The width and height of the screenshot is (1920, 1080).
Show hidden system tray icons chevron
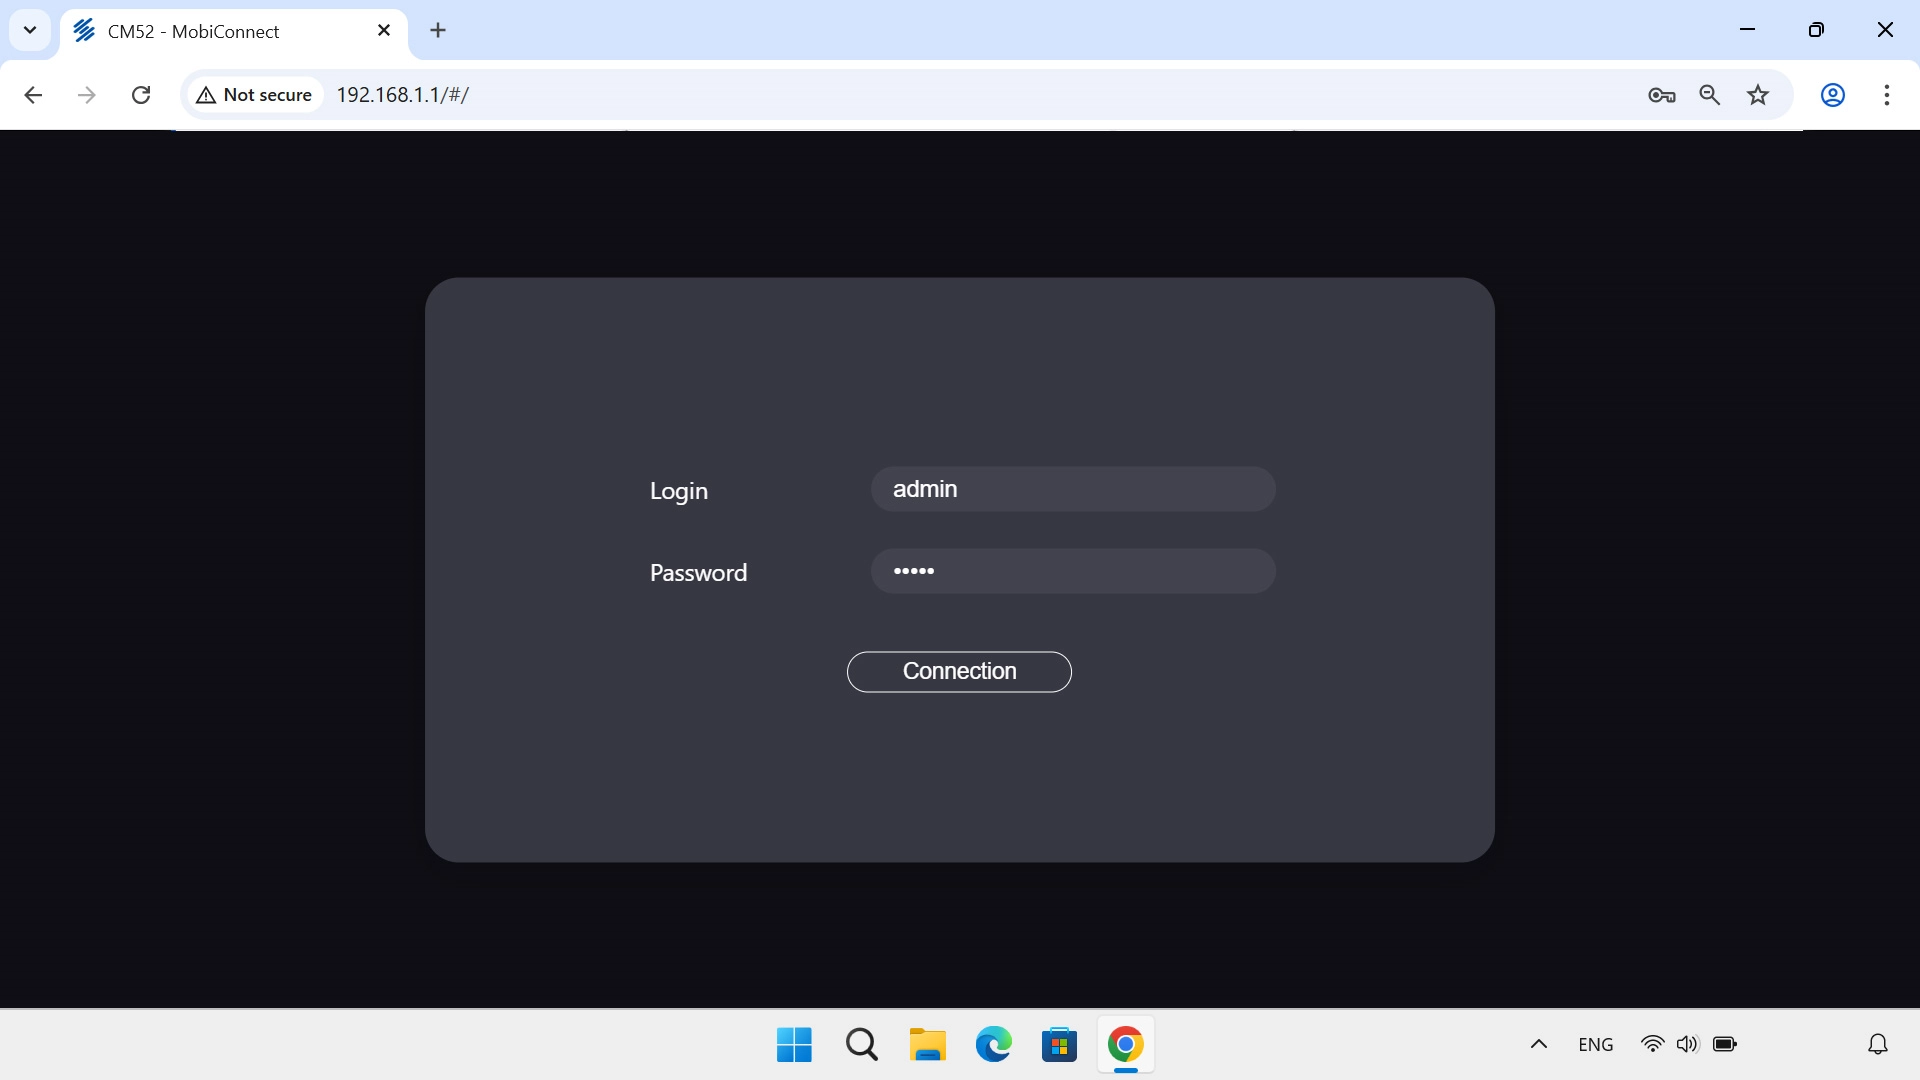click(x=1539, y=1044)
